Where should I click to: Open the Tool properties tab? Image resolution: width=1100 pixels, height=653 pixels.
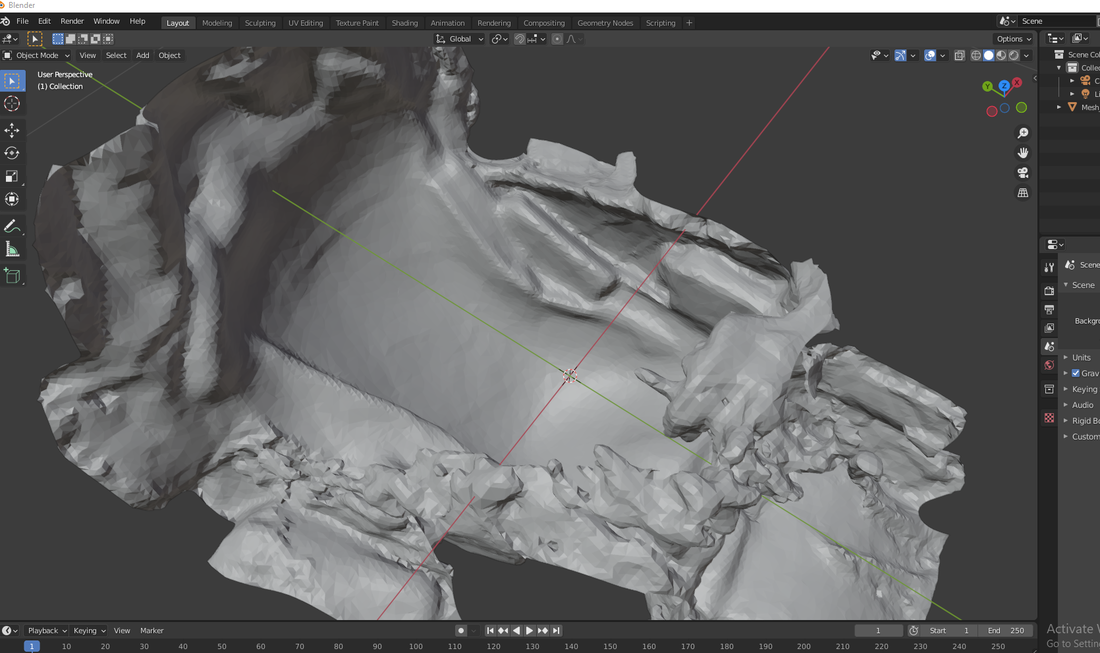click(1049, 267)
